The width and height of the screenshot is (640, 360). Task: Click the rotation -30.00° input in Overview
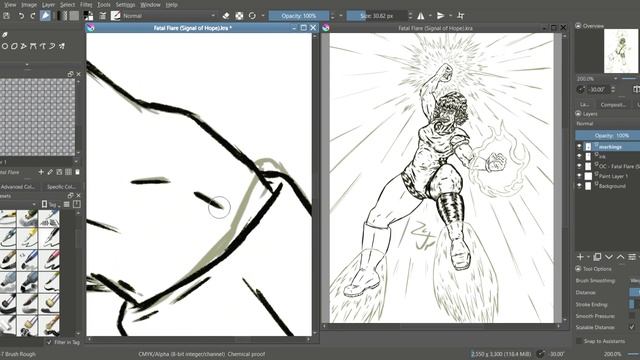click(x=598, y=89)
